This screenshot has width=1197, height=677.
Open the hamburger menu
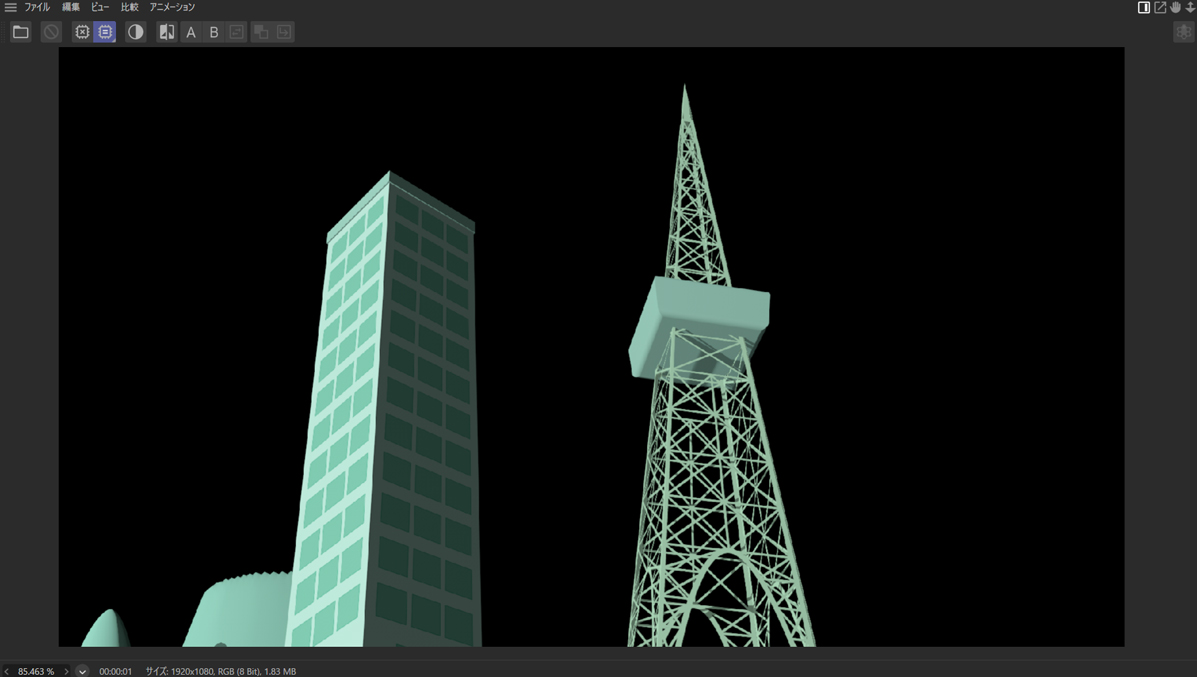[10, 7]
